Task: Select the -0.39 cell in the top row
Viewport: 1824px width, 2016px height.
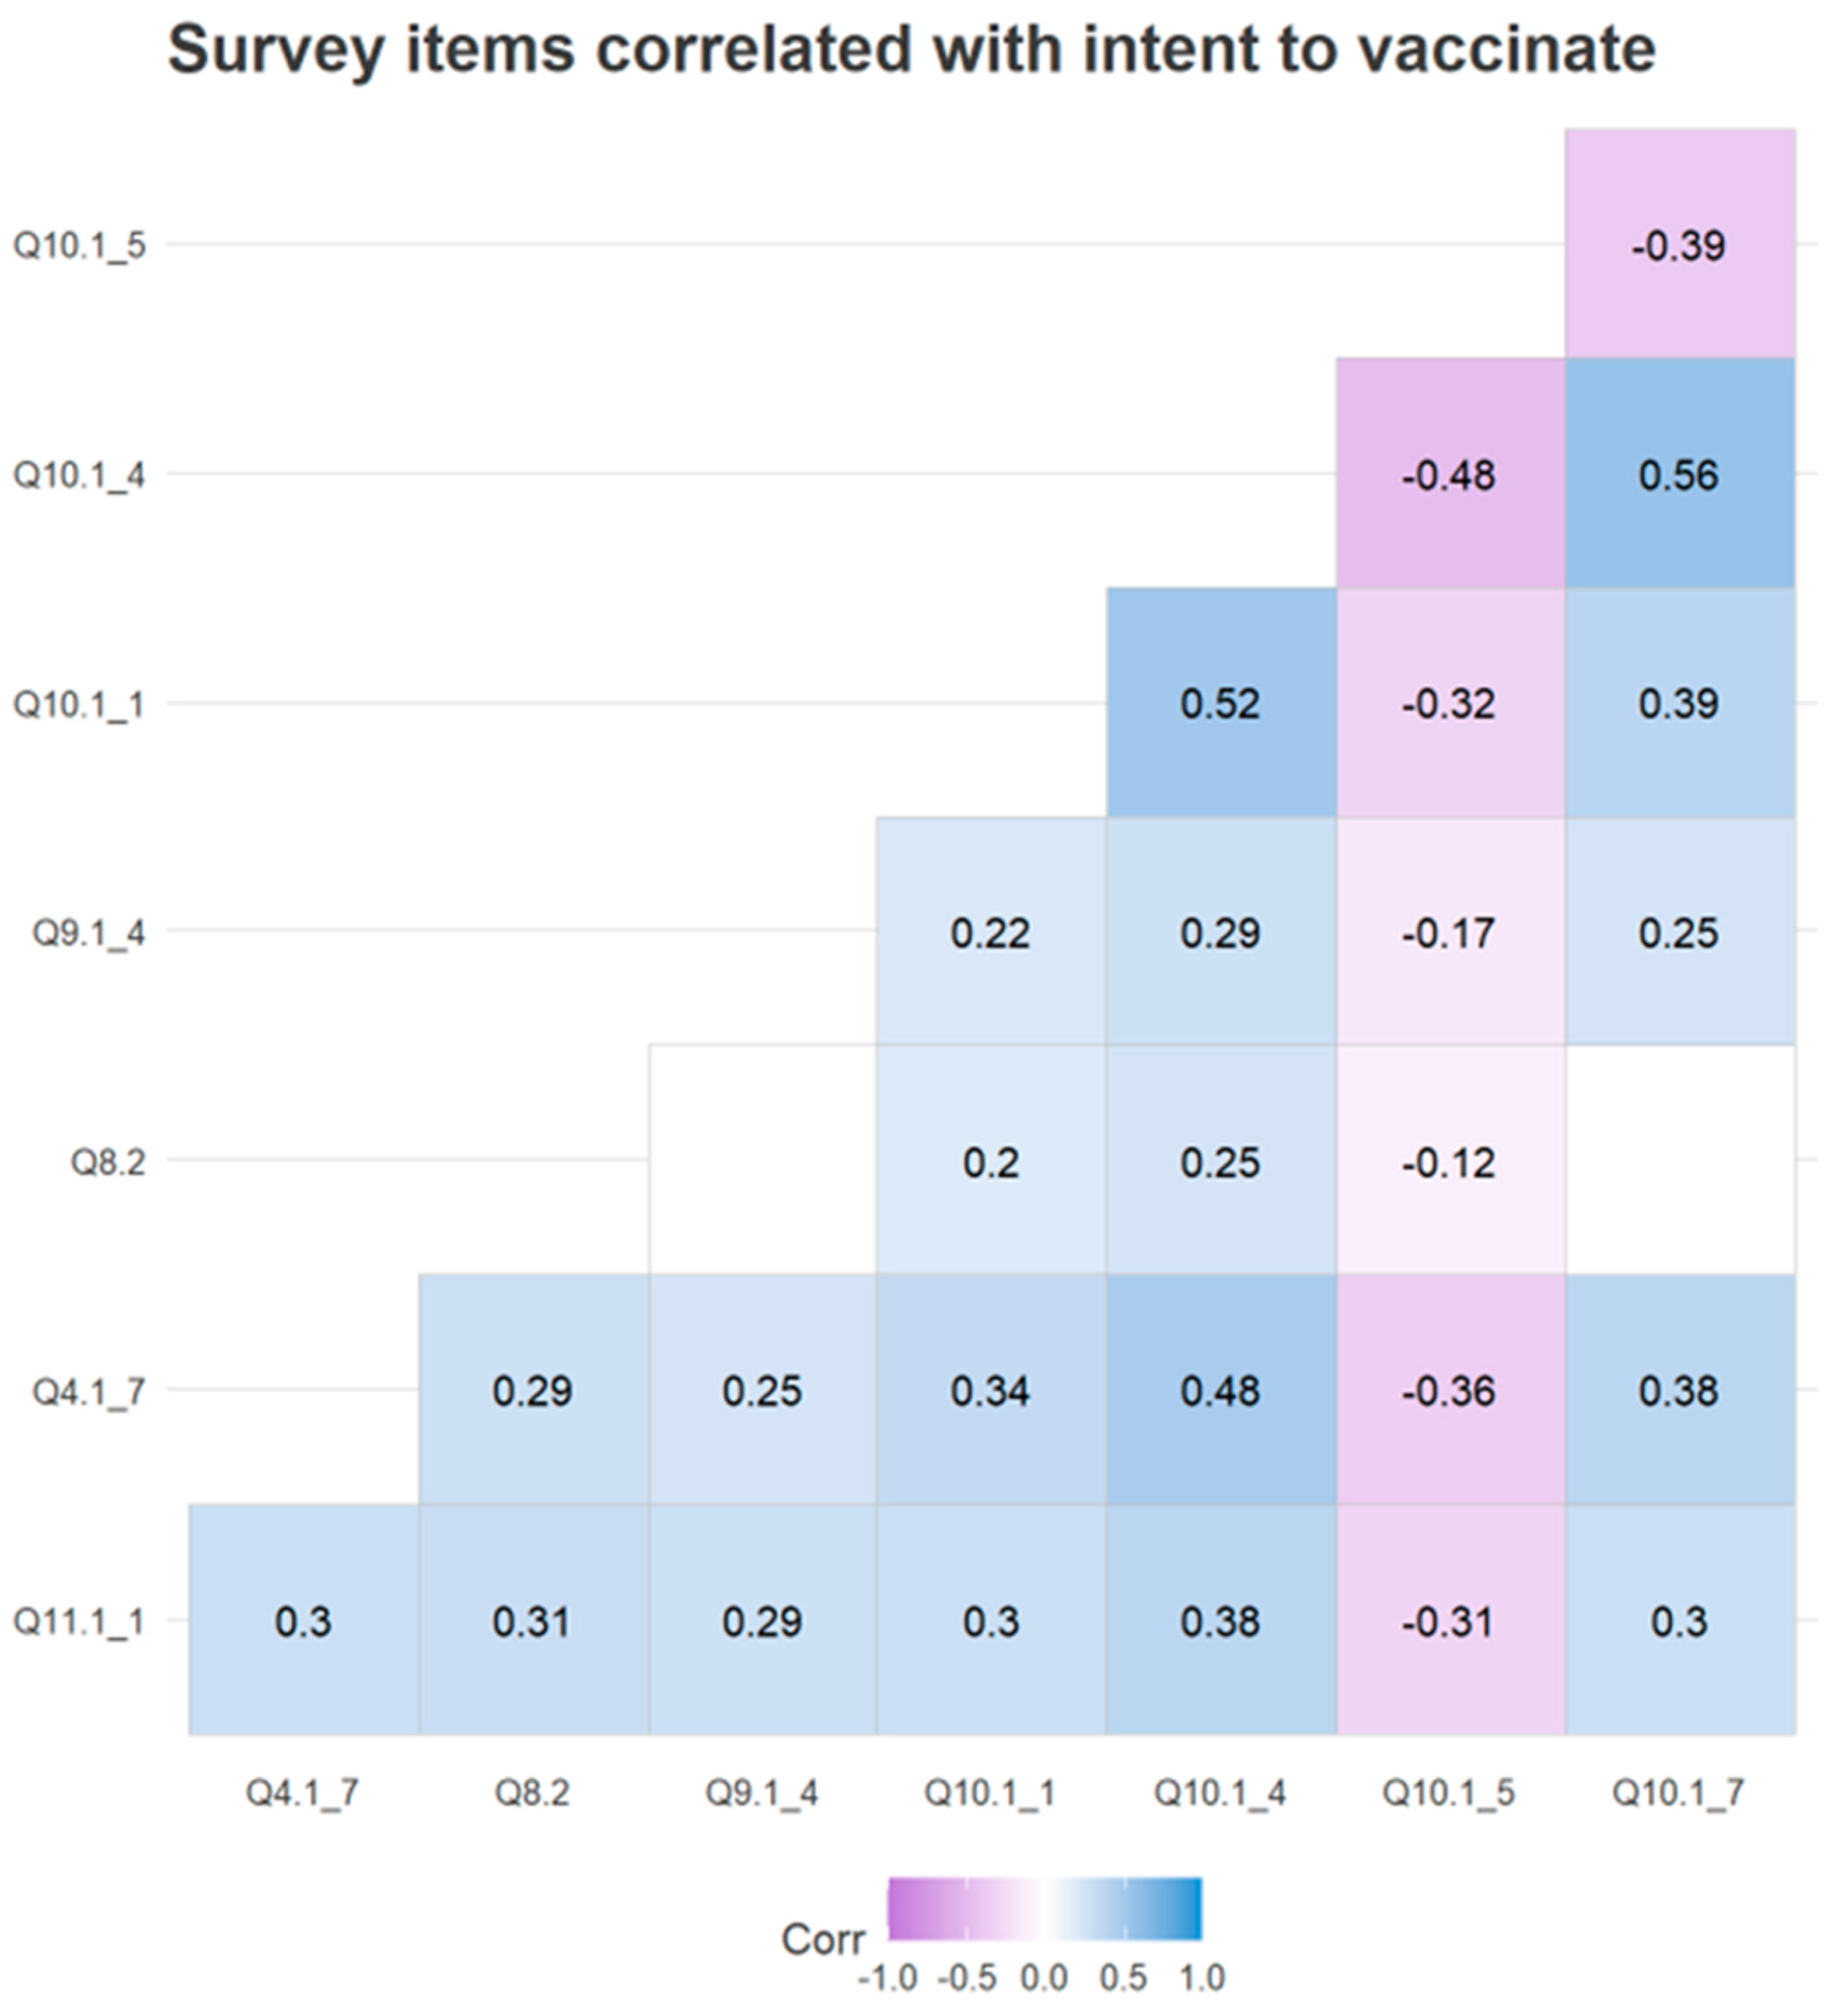Action: 1679,245
